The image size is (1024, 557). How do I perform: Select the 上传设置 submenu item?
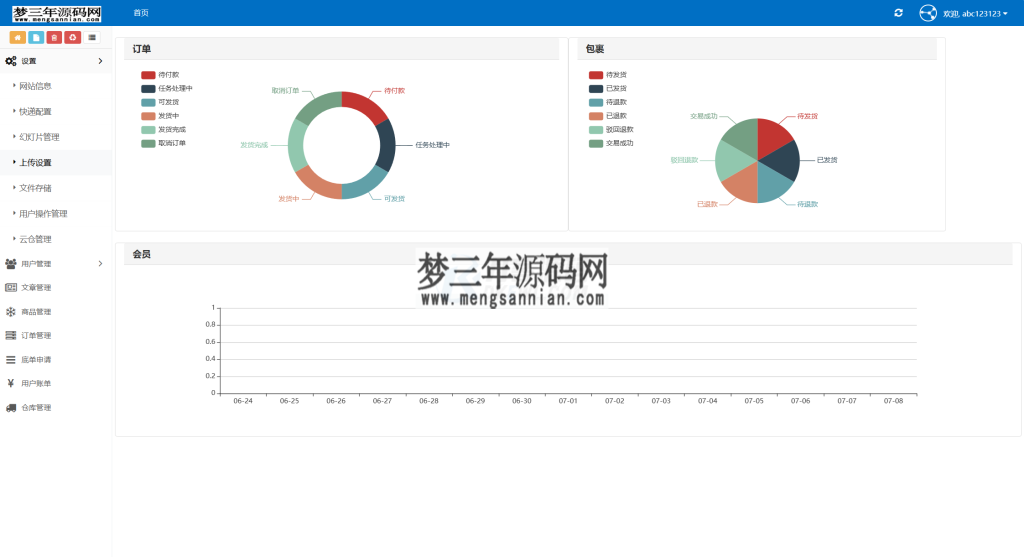(x=35, y=162)
